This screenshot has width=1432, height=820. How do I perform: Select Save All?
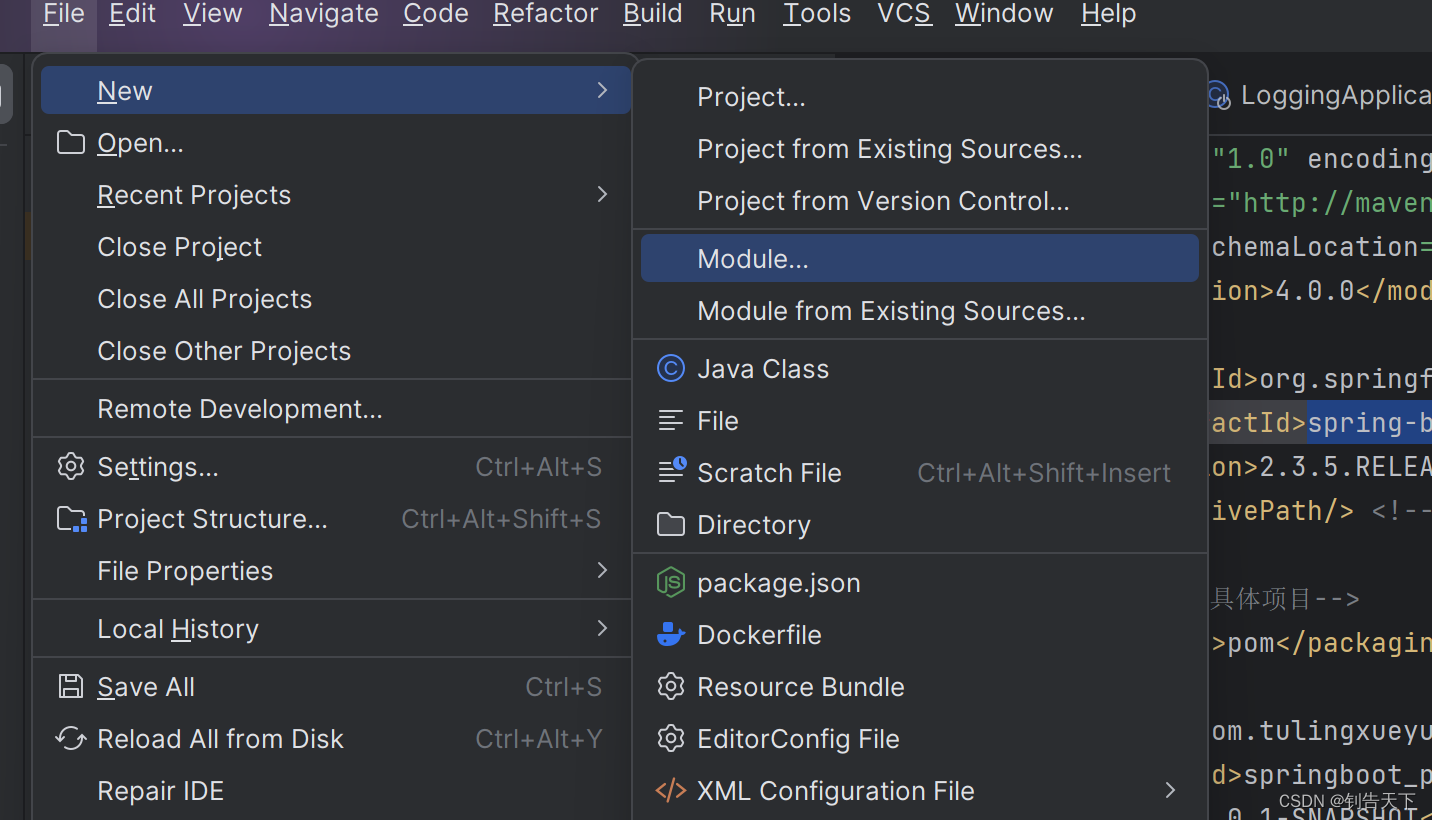pyautogui.click(x=335, y=687)
